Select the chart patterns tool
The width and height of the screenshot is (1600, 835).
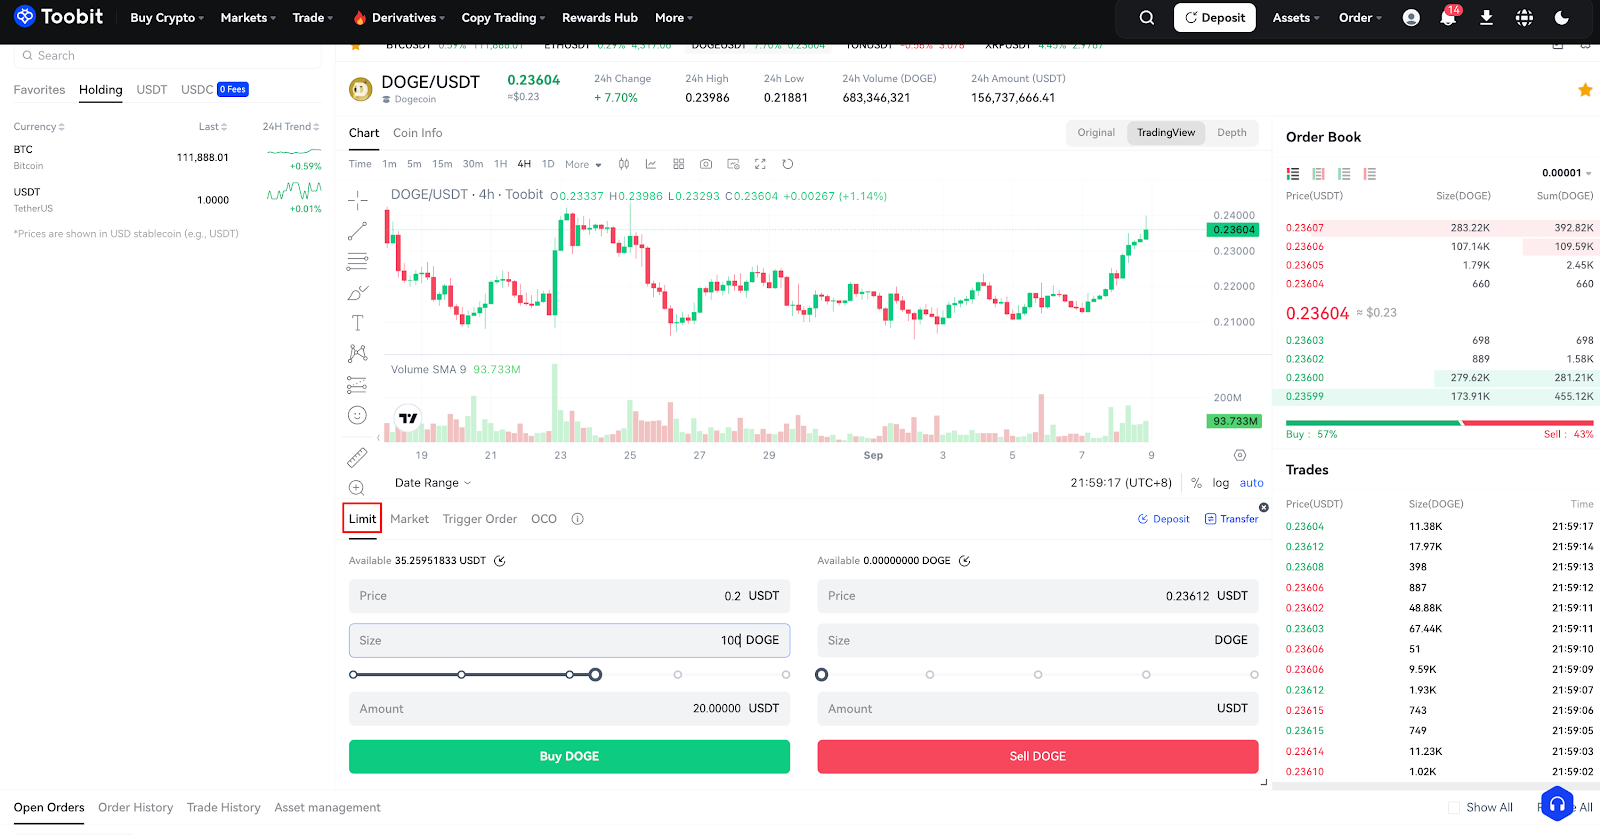pyautogui.click(x=357, y=353)
